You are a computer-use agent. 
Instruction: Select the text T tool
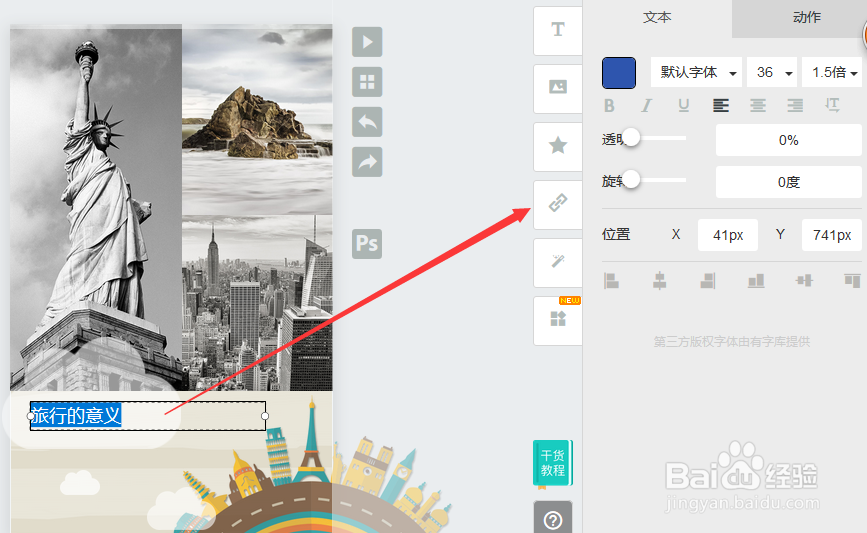click(x=558, y=30)
